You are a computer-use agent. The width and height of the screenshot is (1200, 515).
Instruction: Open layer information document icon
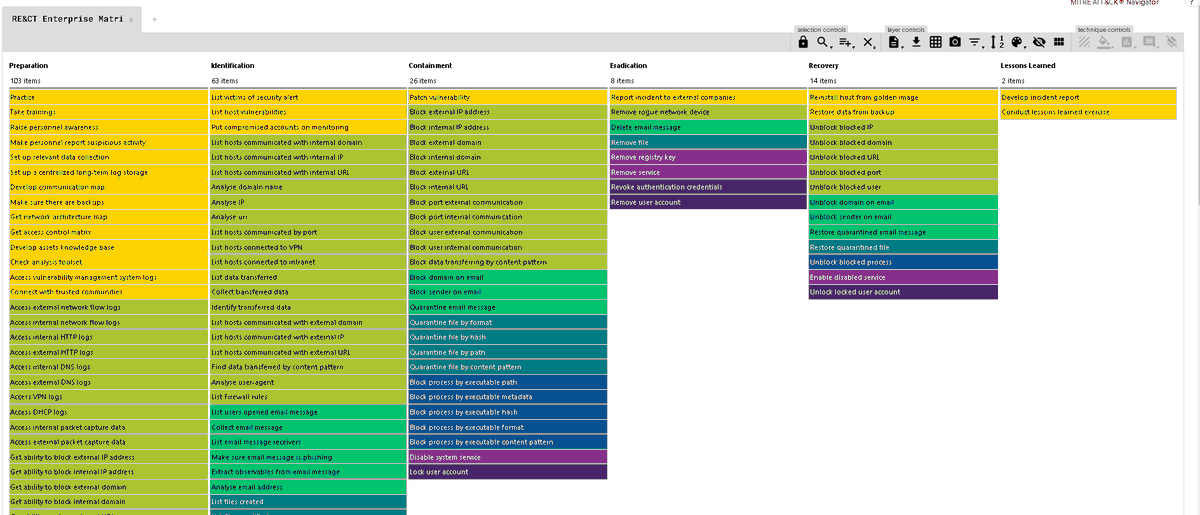point(895,42)
